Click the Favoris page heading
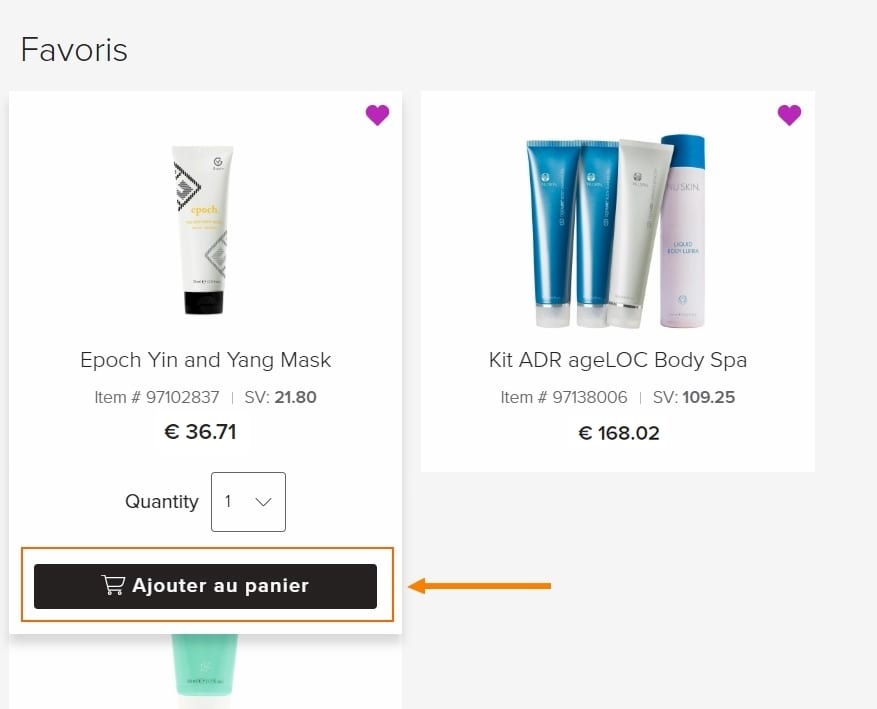The height and width of the screenshot is (709, 877). pyautogui.click(x=74, y=49)
